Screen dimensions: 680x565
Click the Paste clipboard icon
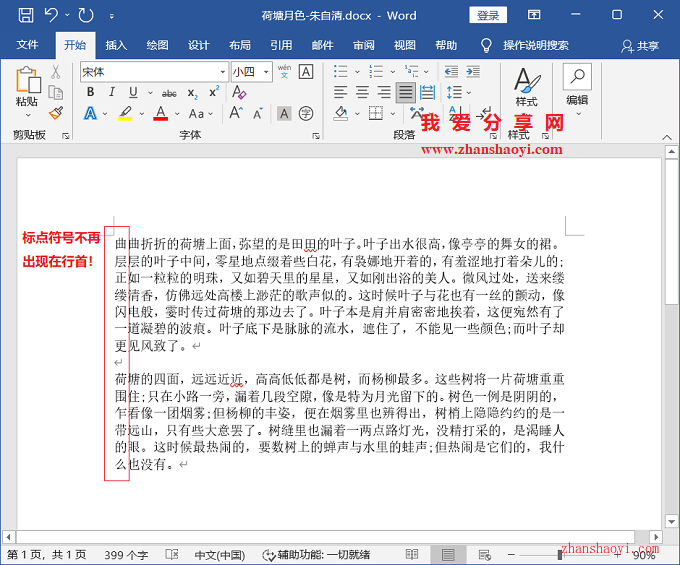click(28, 80)
